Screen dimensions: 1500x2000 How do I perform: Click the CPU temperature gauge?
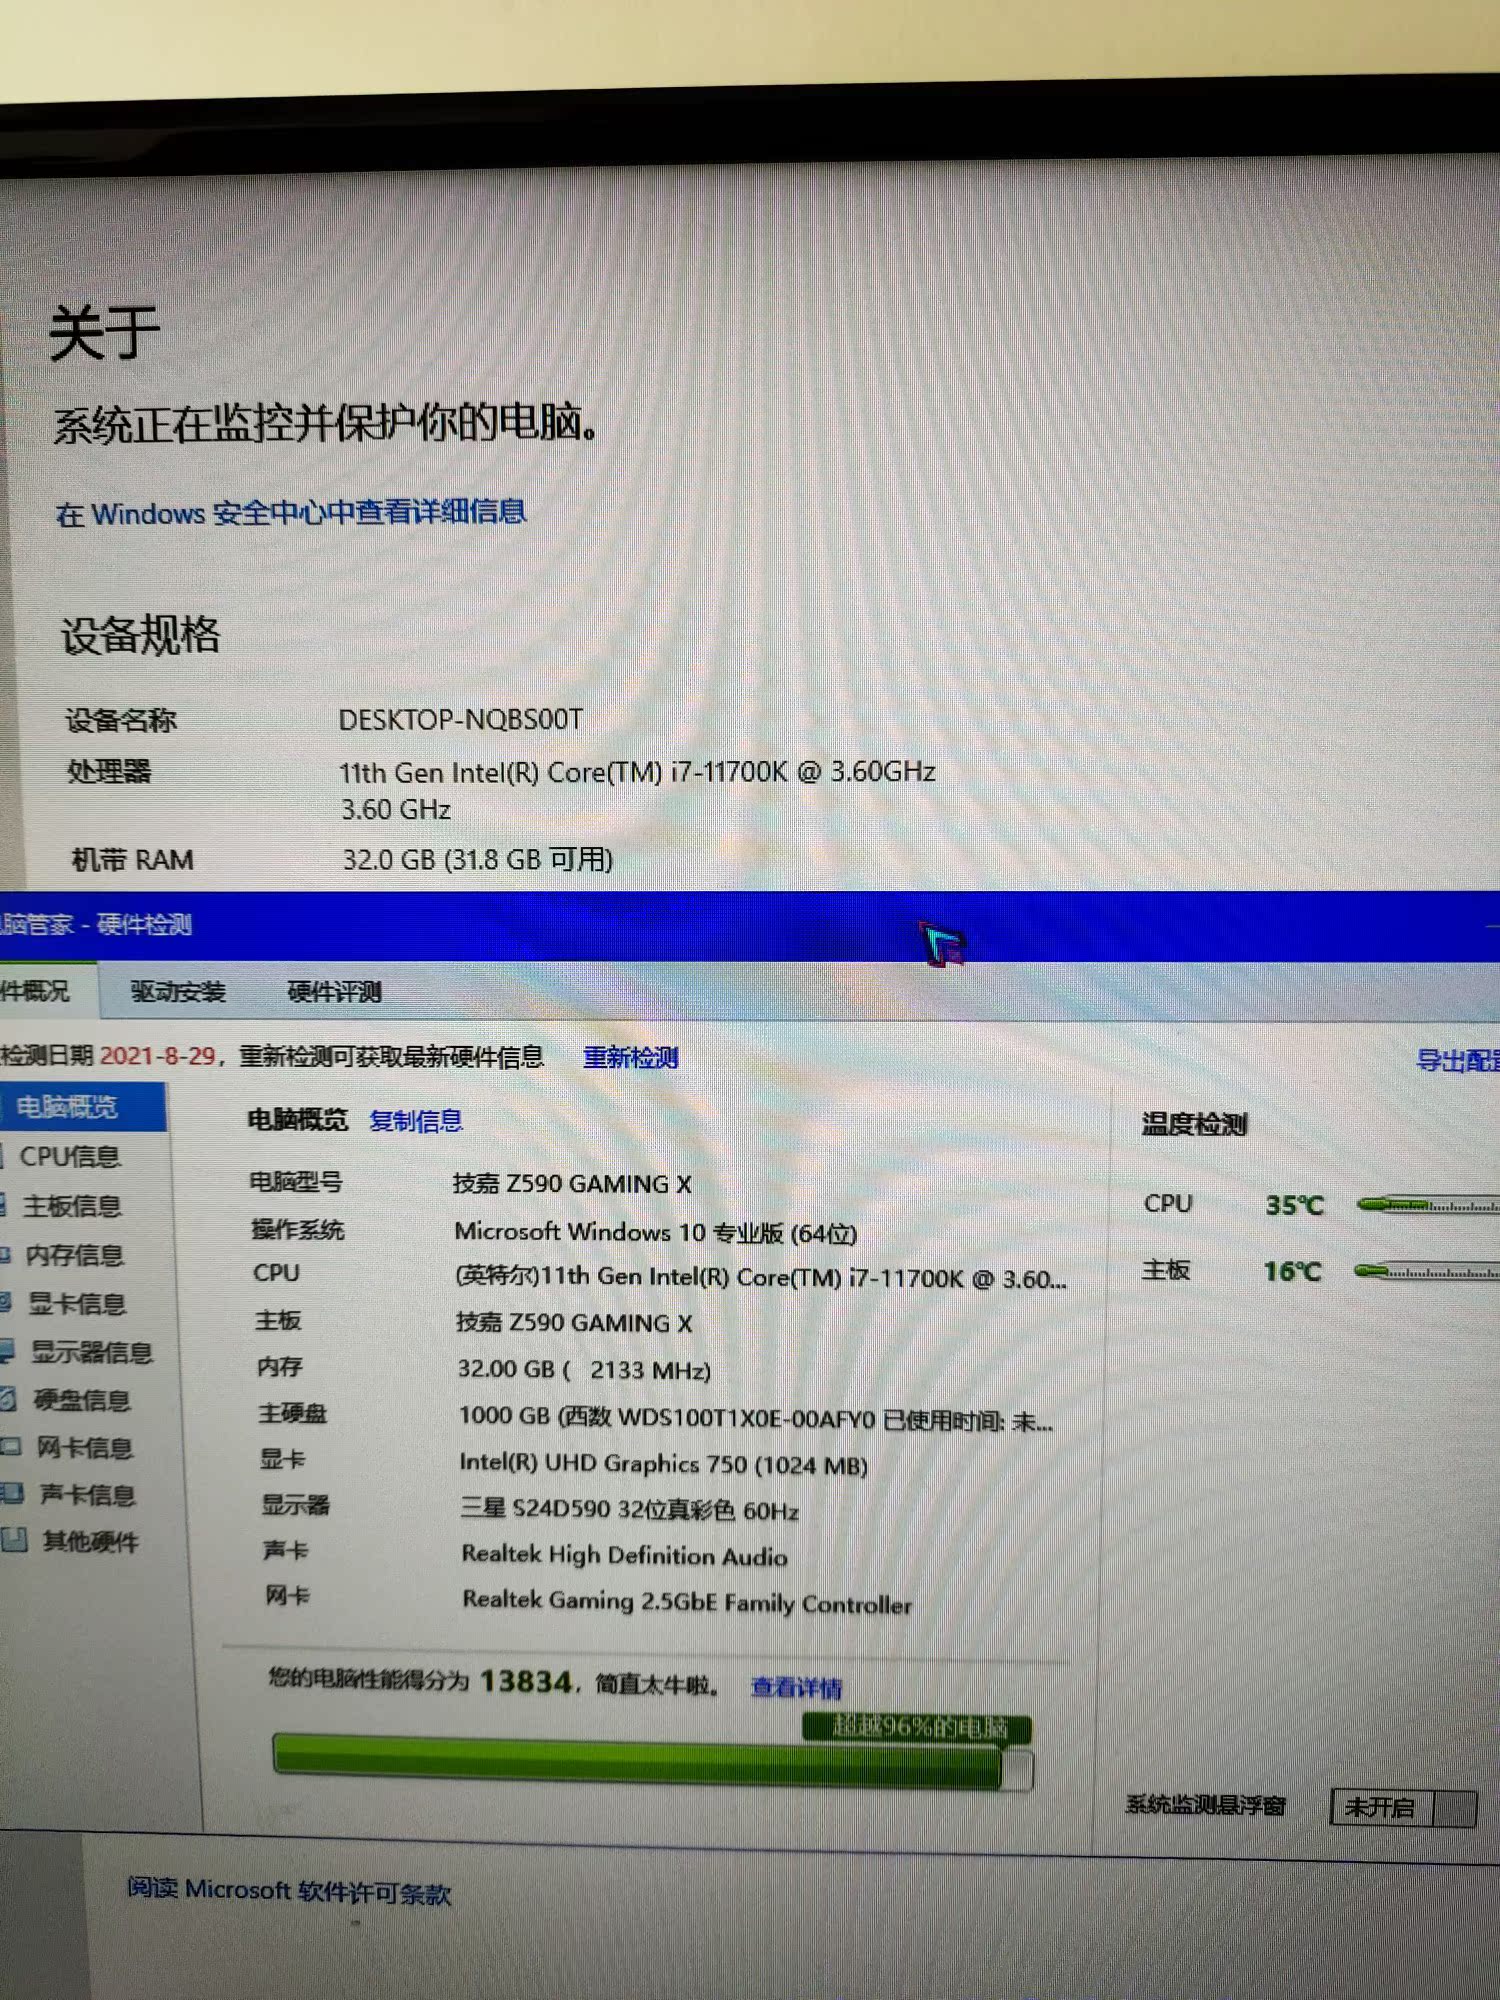[x=1428, y=1206]
